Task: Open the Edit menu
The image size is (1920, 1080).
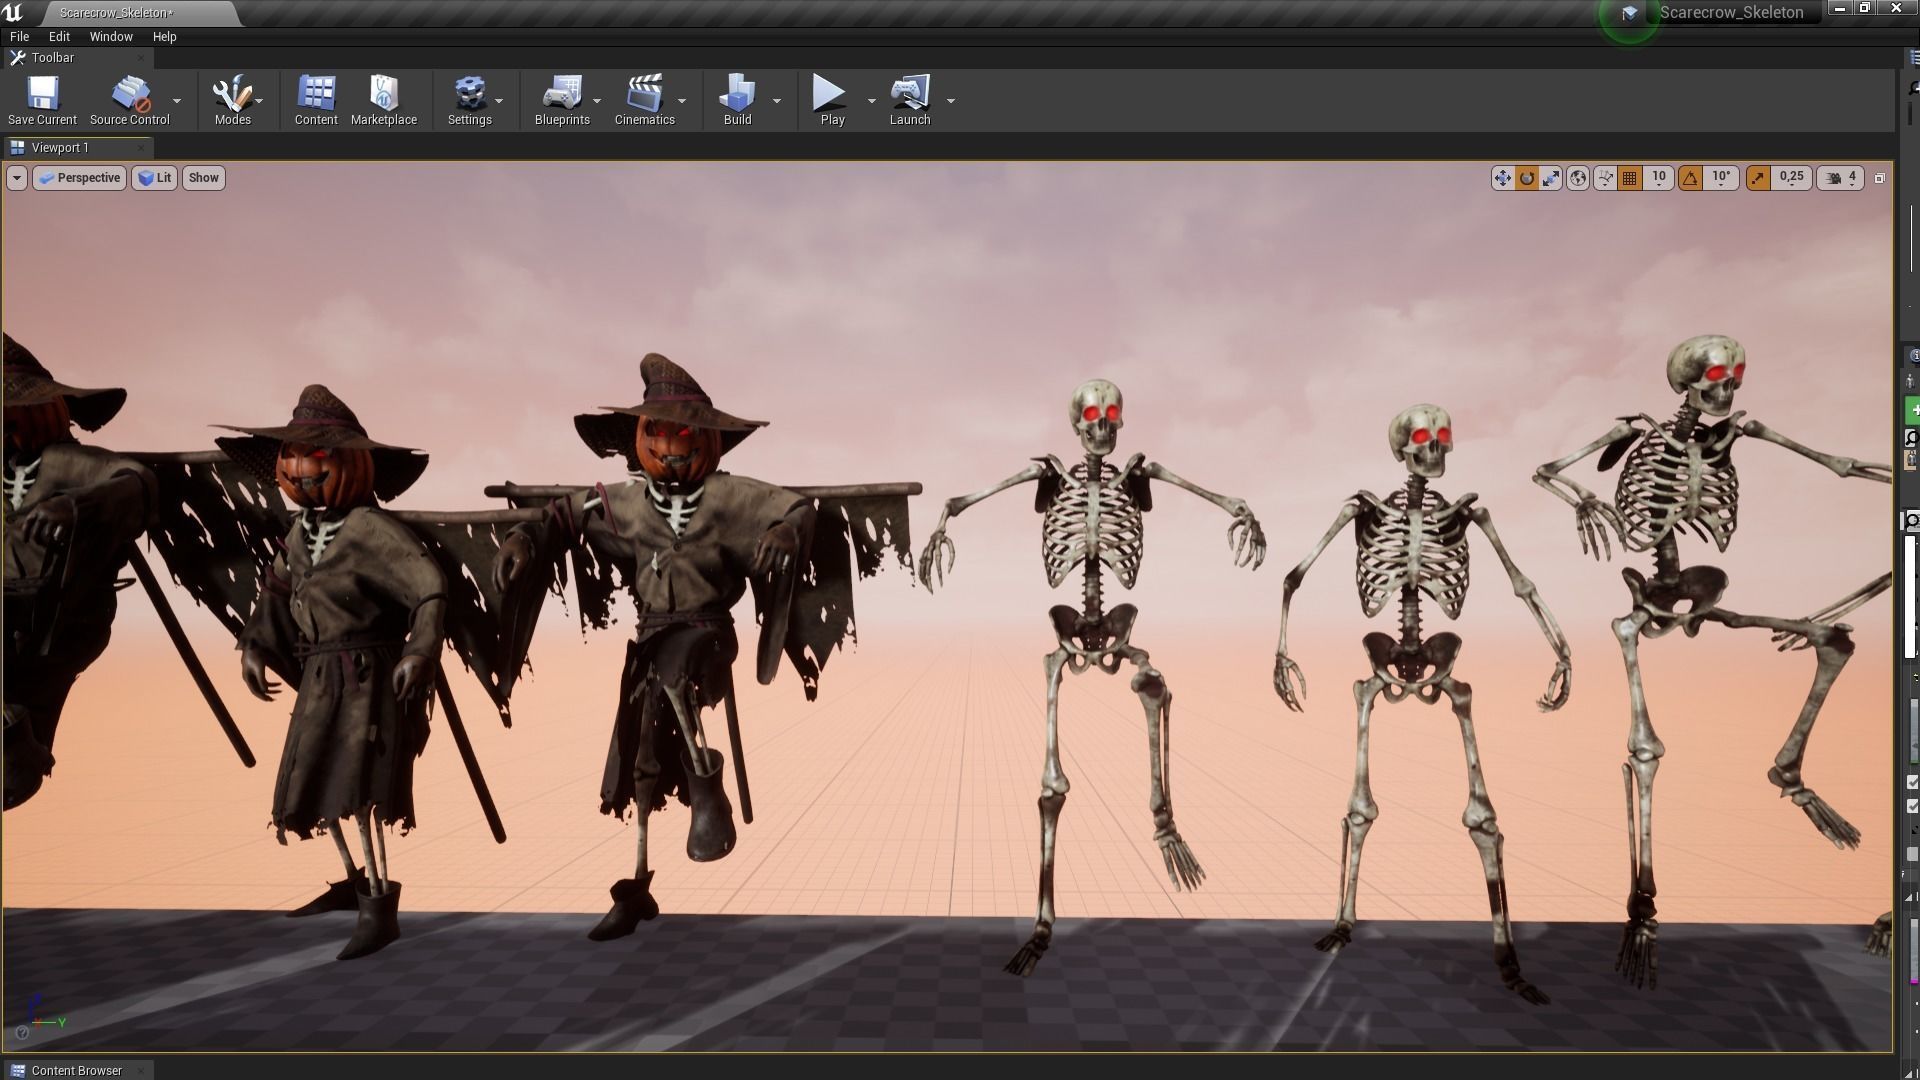Action: pos(59,36)
